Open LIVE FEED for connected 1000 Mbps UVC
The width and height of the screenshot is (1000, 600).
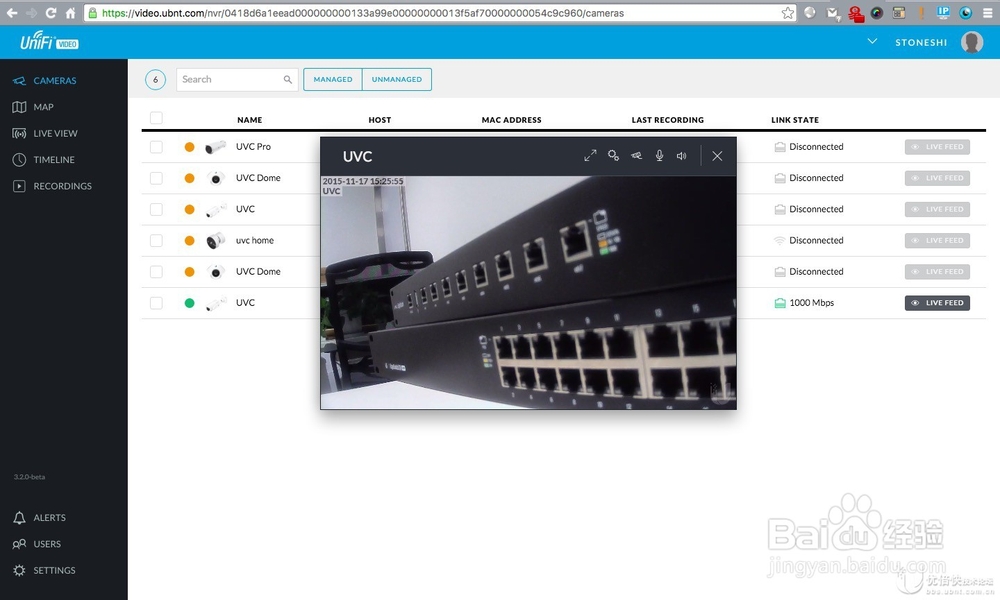tap(938, 303)
